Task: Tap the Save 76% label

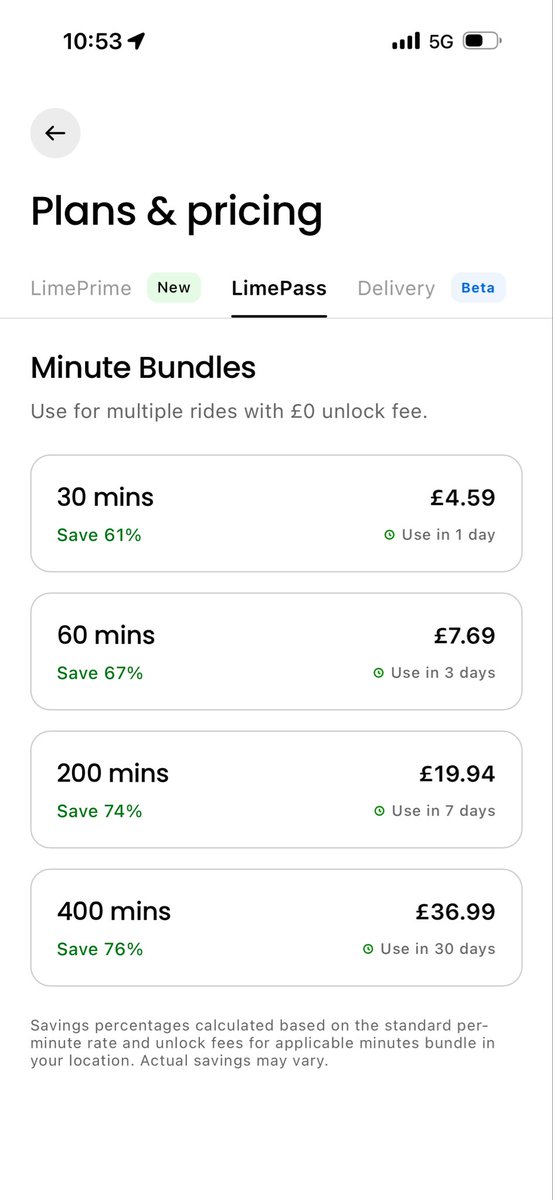Action: (100, 949)
